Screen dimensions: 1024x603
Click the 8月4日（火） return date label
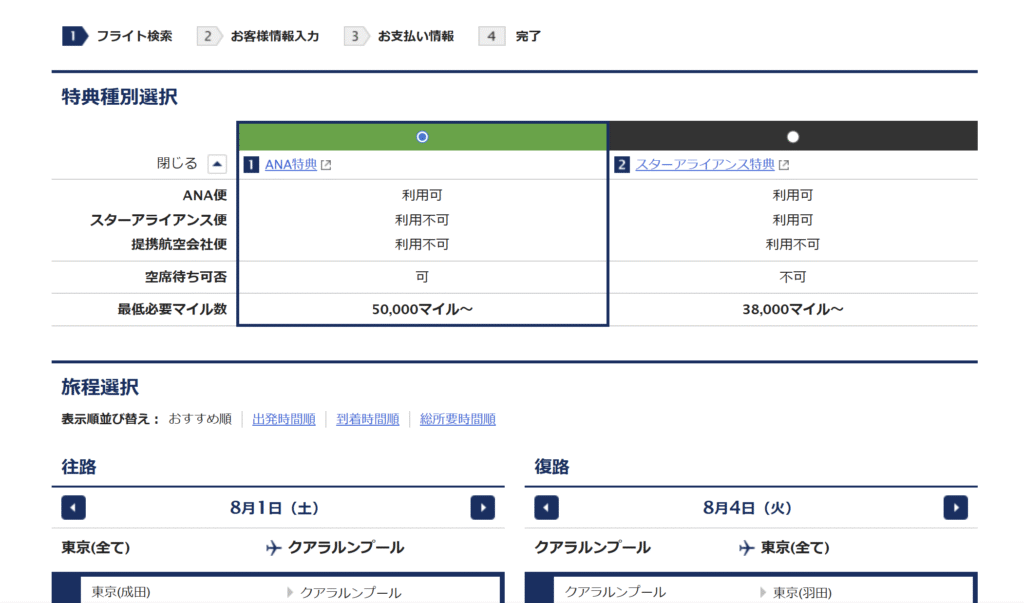(747, 508)
